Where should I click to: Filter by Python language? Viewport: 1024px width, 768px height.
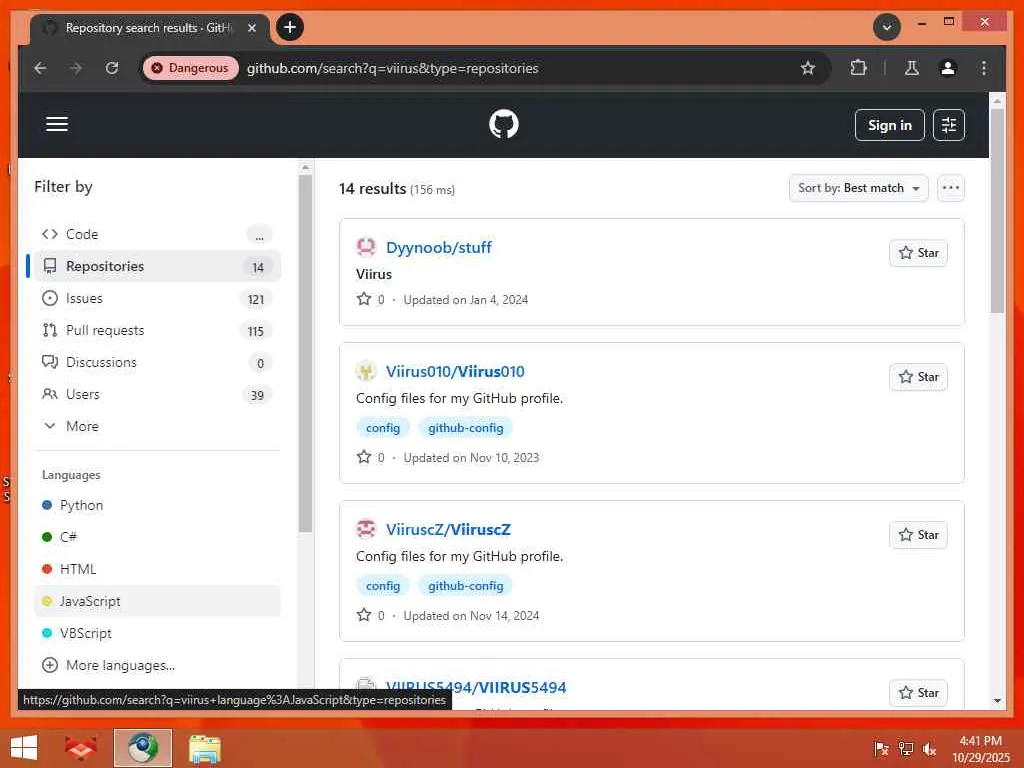point(157,505)
